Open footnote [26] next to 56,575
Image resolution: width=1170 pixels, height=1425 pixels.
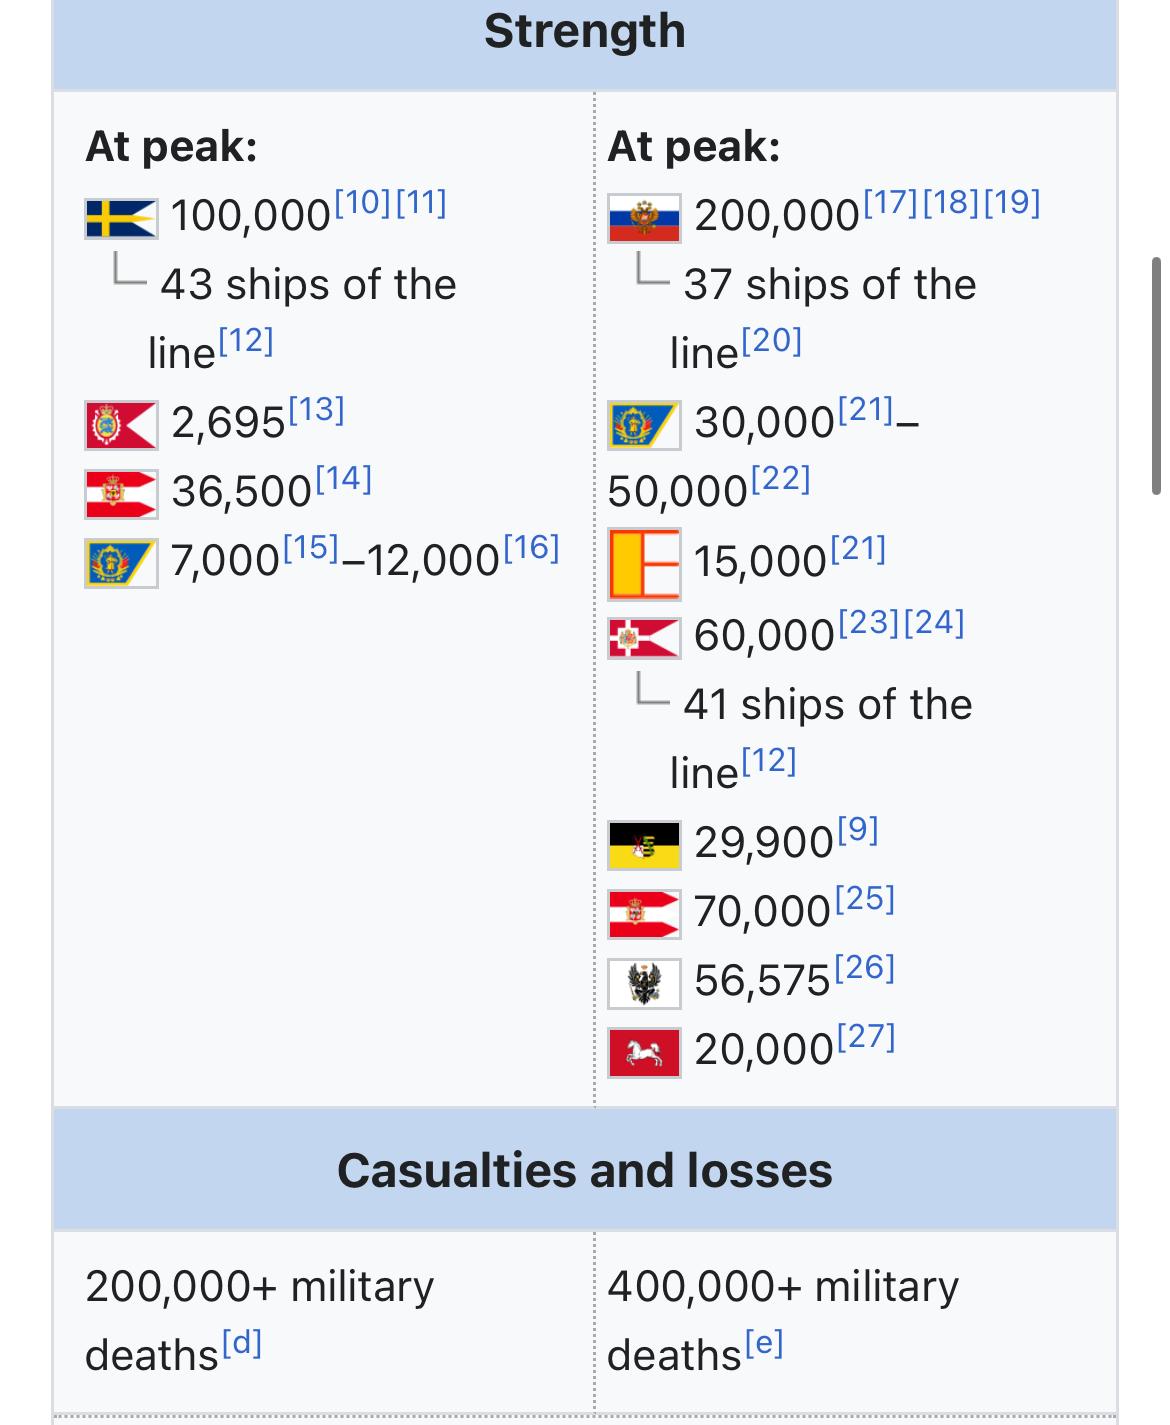pos(864,967)
